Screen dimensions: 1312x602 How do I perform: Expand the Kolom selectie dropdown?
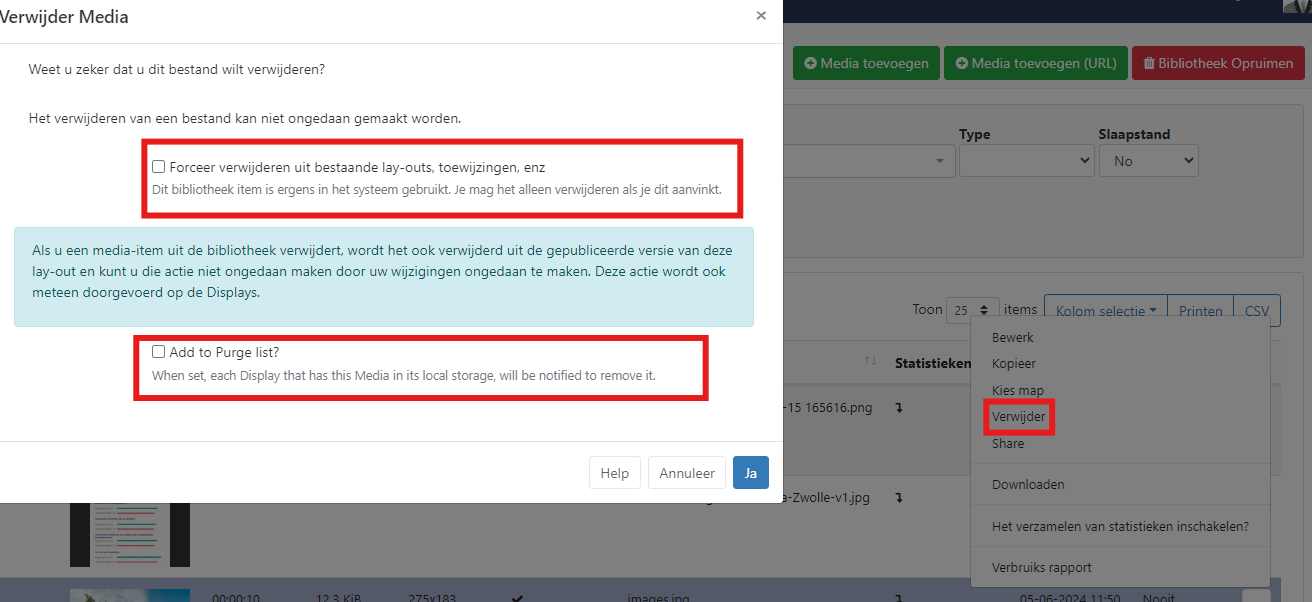(1105, 311)
